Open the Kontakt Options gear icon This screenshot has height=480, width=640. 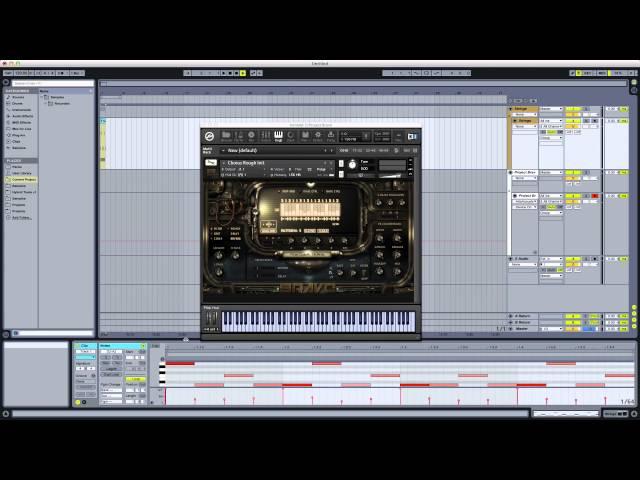[318, 136]
